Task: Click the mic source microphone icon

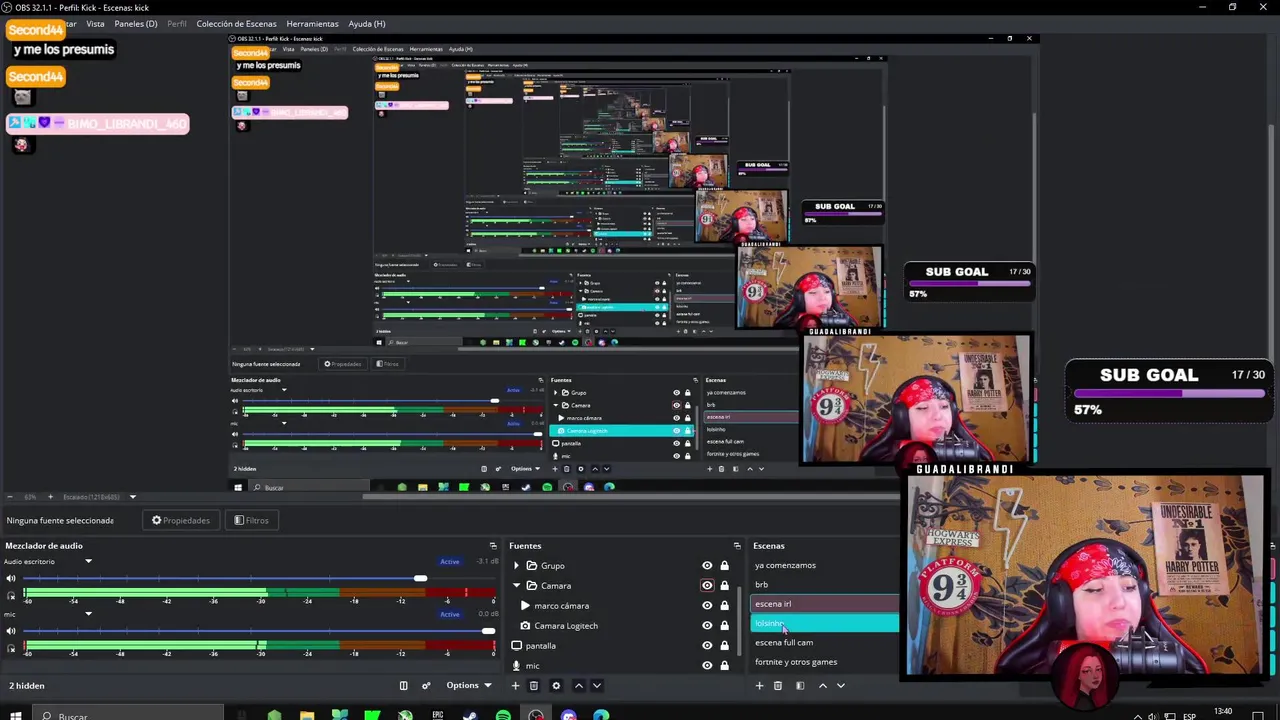Action: pyautogui.click(x=517, y=666)
